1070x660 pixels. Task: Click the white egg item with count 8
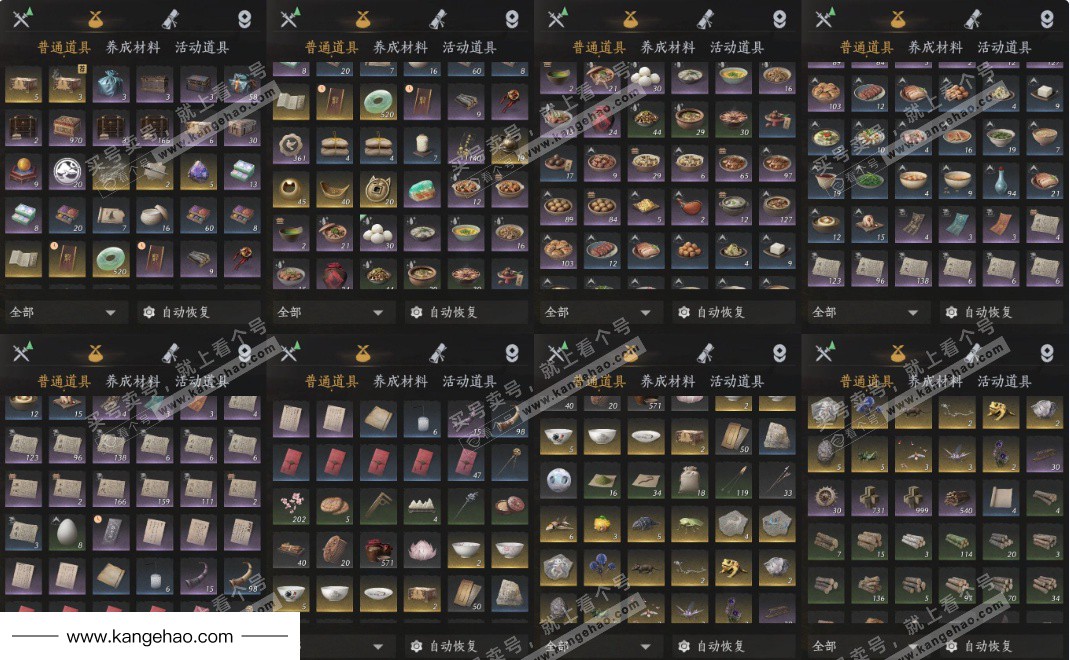(x=67, y=532)
